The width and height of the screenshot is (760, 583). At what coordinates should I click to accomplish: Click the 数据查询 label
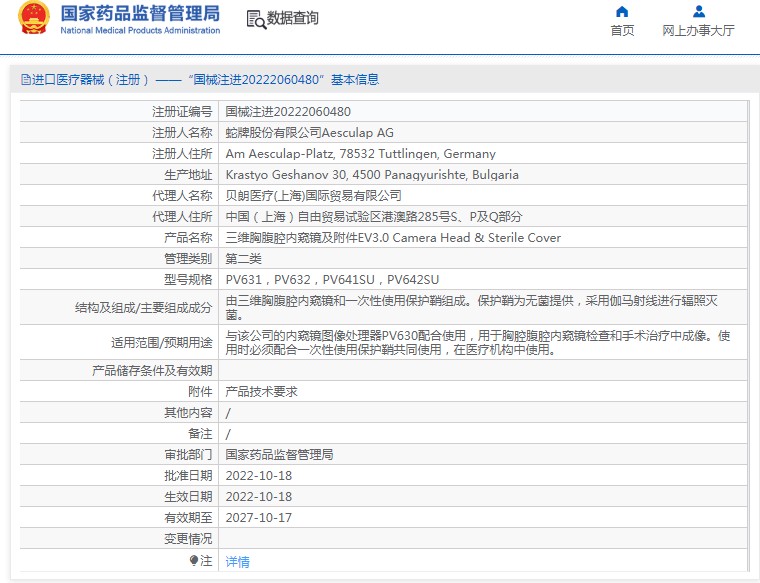click(293, 18)
